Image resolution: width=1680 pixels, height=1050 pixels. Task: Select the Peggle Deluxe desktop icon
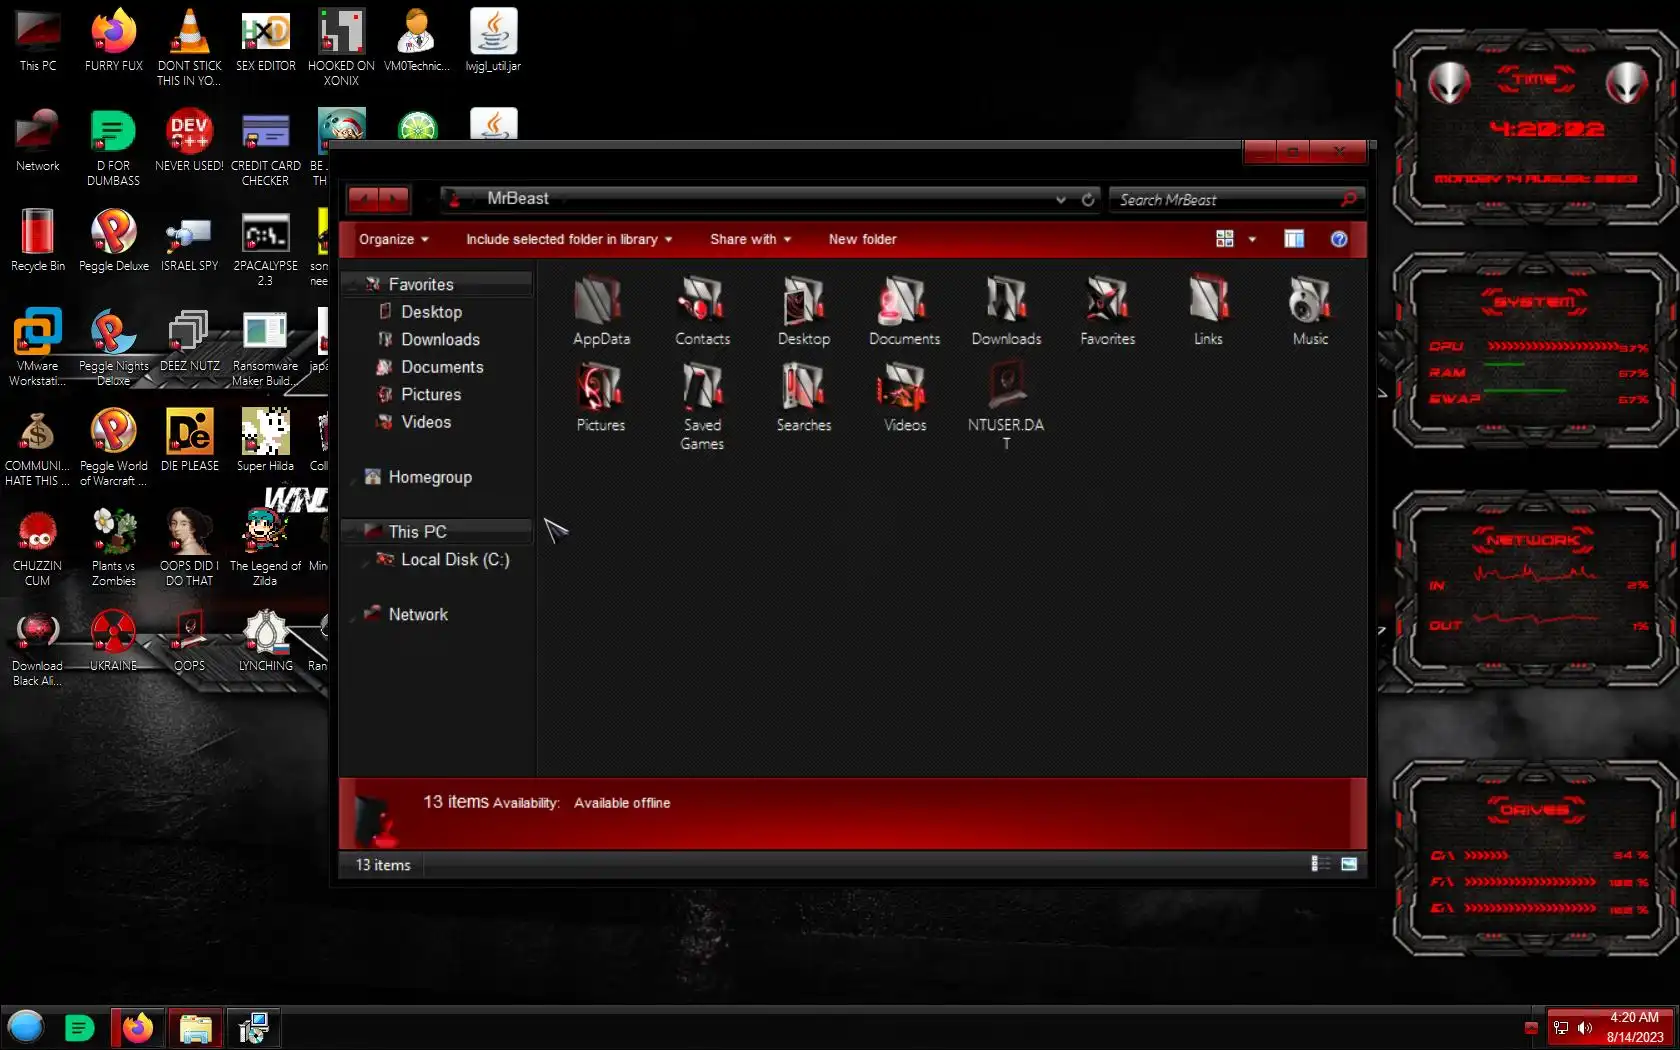(x=114, y=240)
